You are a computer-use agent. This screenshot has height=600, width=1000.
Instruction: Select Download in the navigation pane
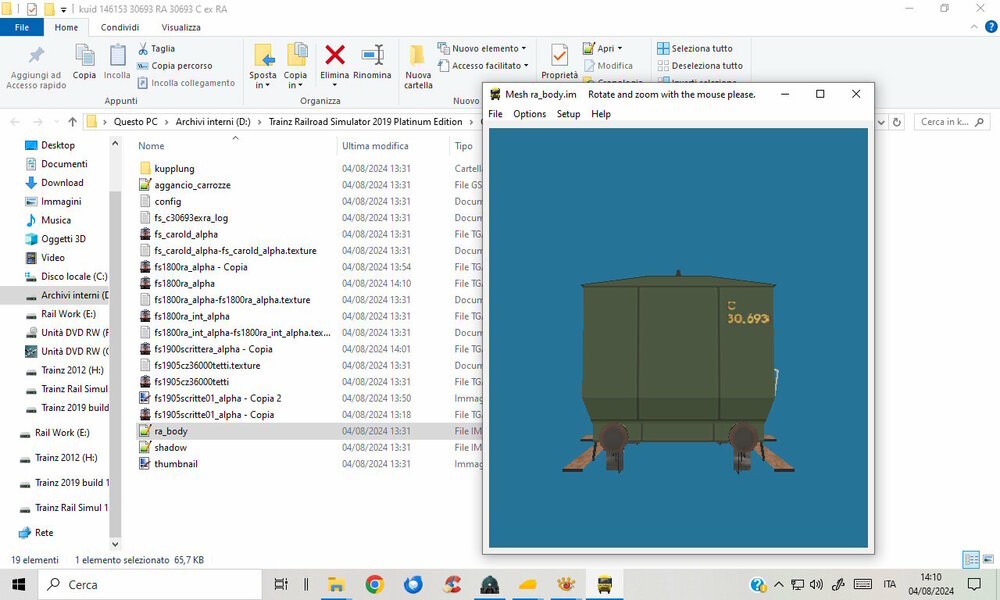tap(62, 183)
